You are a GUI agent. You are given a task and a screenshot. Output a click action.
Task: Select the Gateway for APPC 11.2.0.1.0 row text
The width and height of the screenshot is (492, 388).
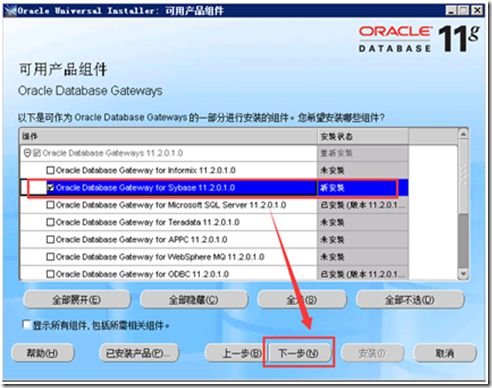pyautogui.click(x=142, y=239)
